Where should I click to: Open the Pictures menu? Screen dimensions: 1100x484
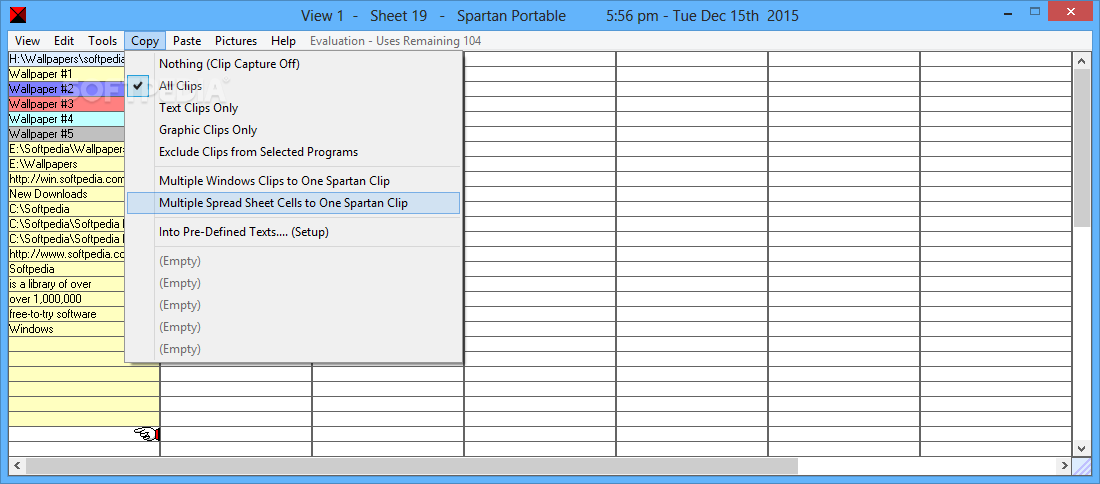point(236,41)
